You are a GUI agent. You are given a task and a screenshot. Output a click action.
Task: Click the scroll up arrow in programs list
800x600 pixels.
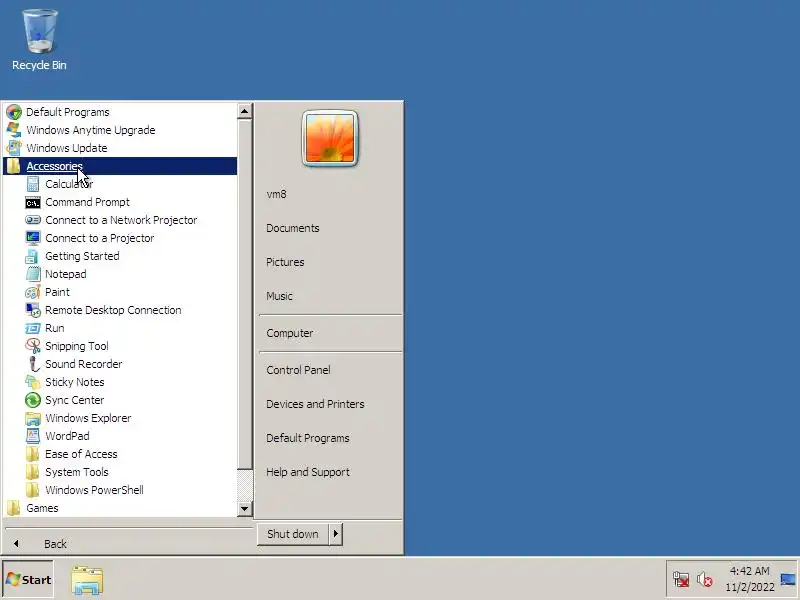[244, 111]
